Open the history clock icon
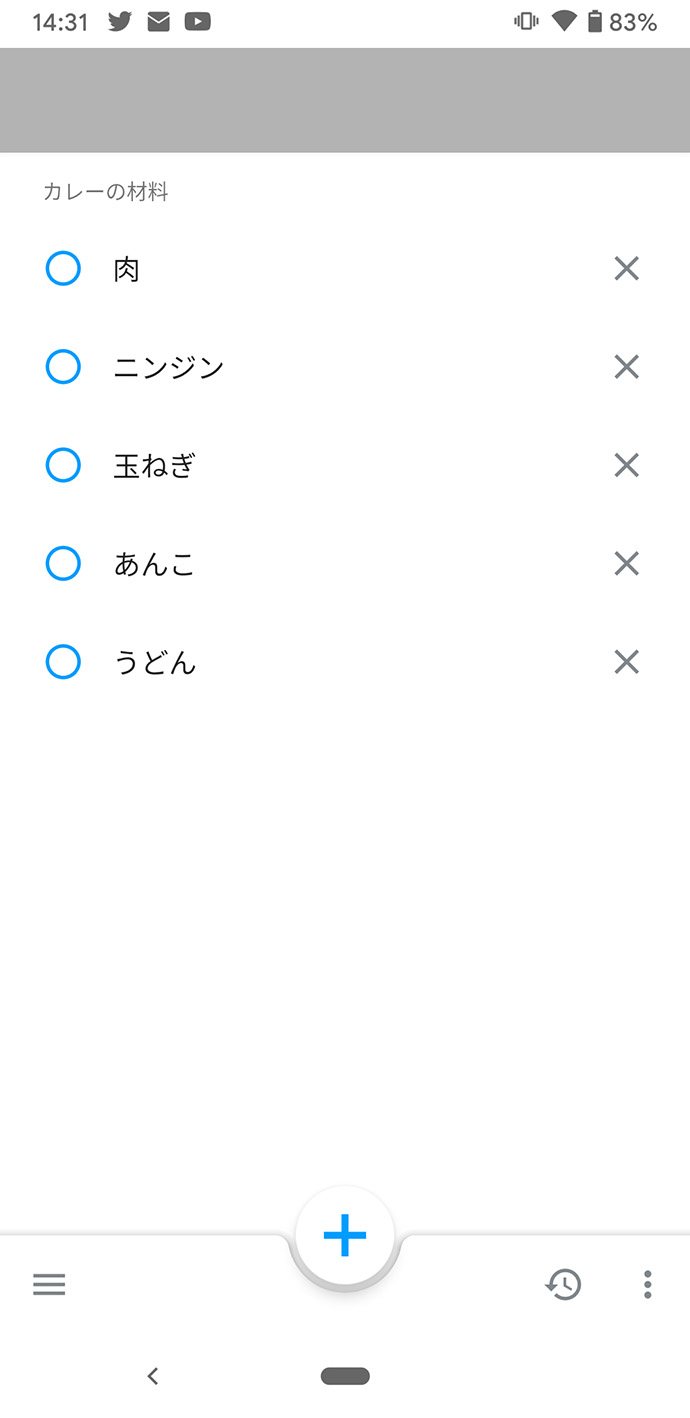Viewport: 690px width, 1418px height. [x=564, y=1285]
